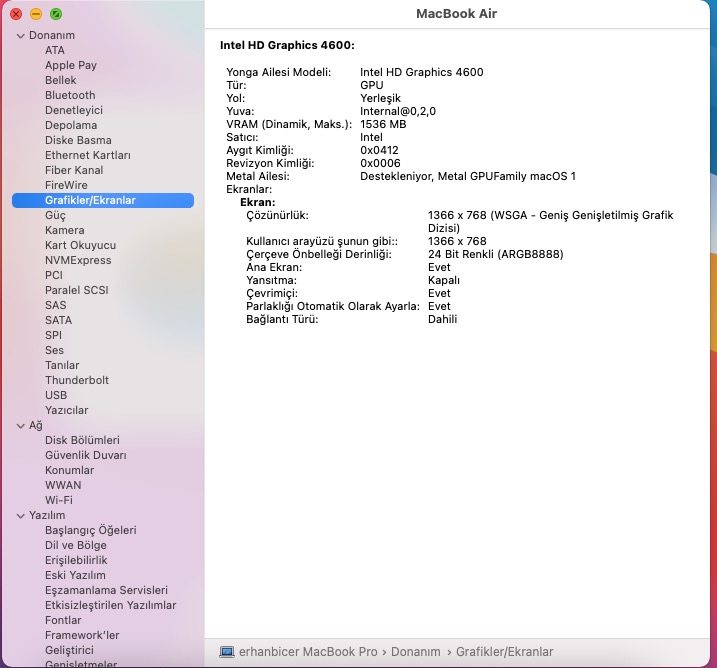The width and height of the screenshot is (717, 668).
Task: Click the green full-screen window button
Action: coord(56,14)
